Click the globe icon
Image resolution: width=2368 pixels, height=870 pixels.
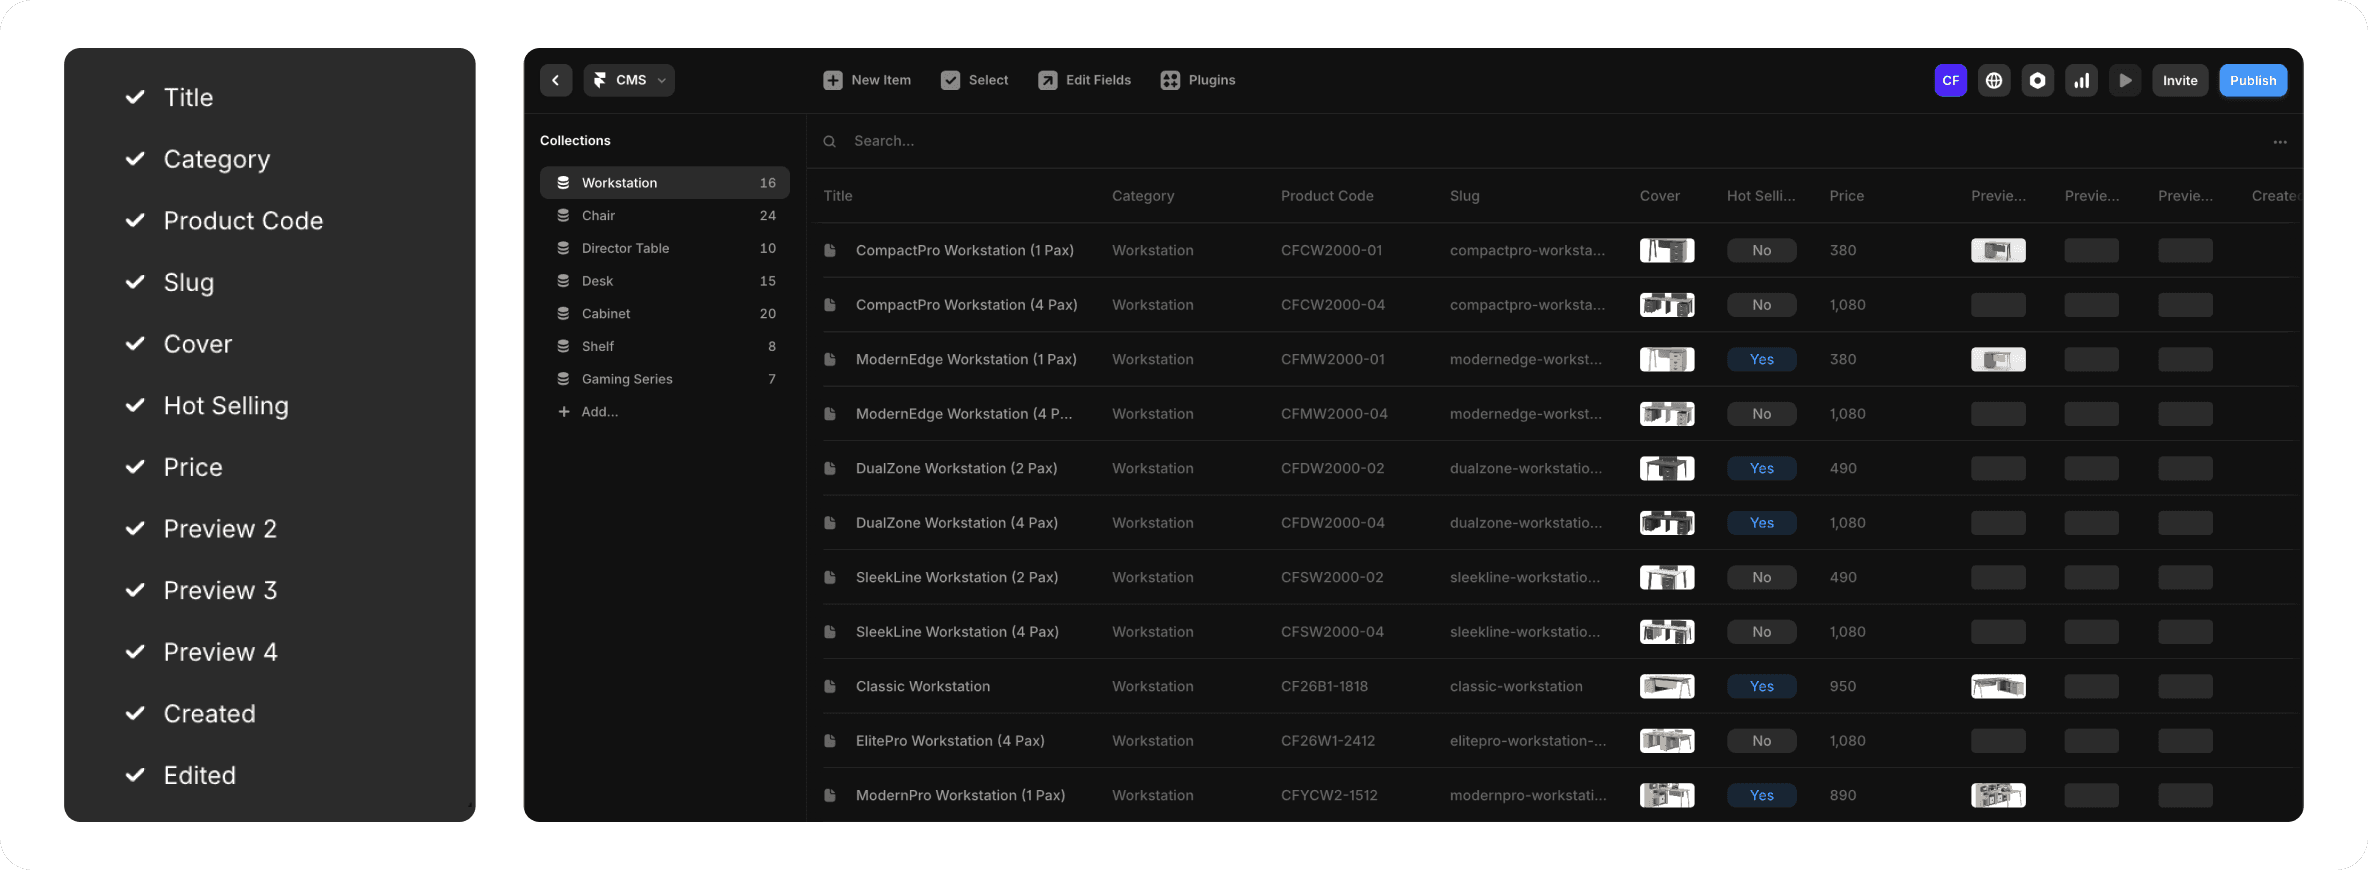coord(1994,80)
